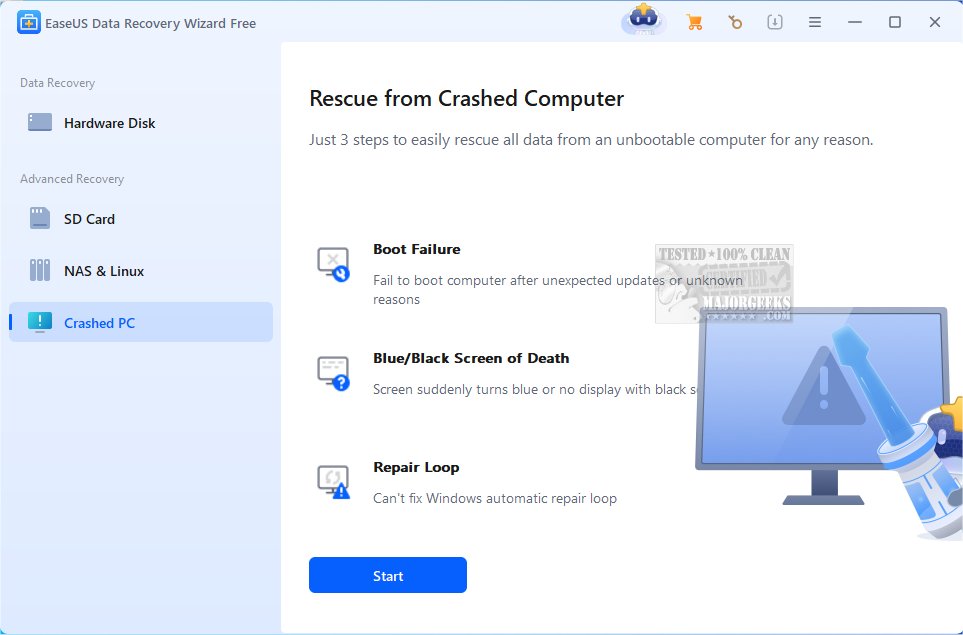Click the key activation icon
Image resolution: width=963 pixels, height=635 pixels.
pos(735,23)
